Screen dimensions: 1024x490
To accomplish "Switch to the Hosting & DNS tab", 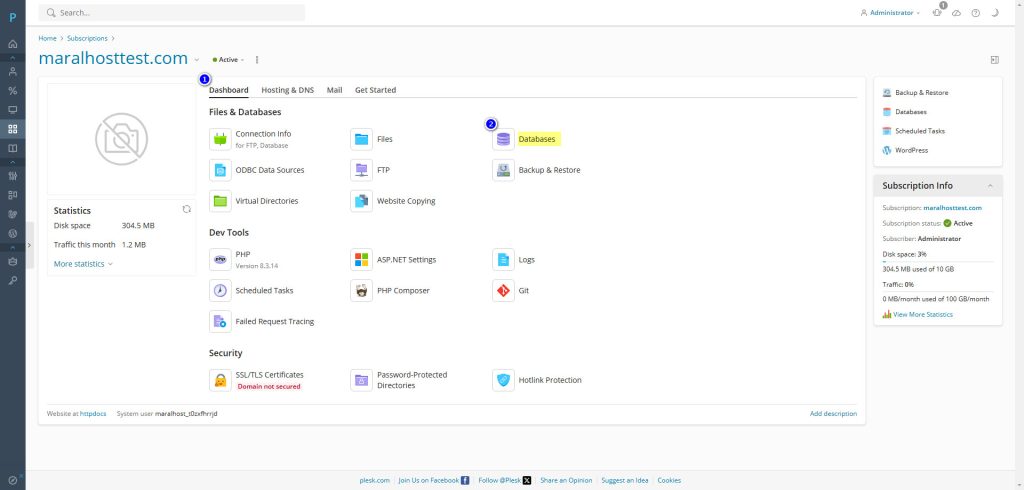I will 287,90.
